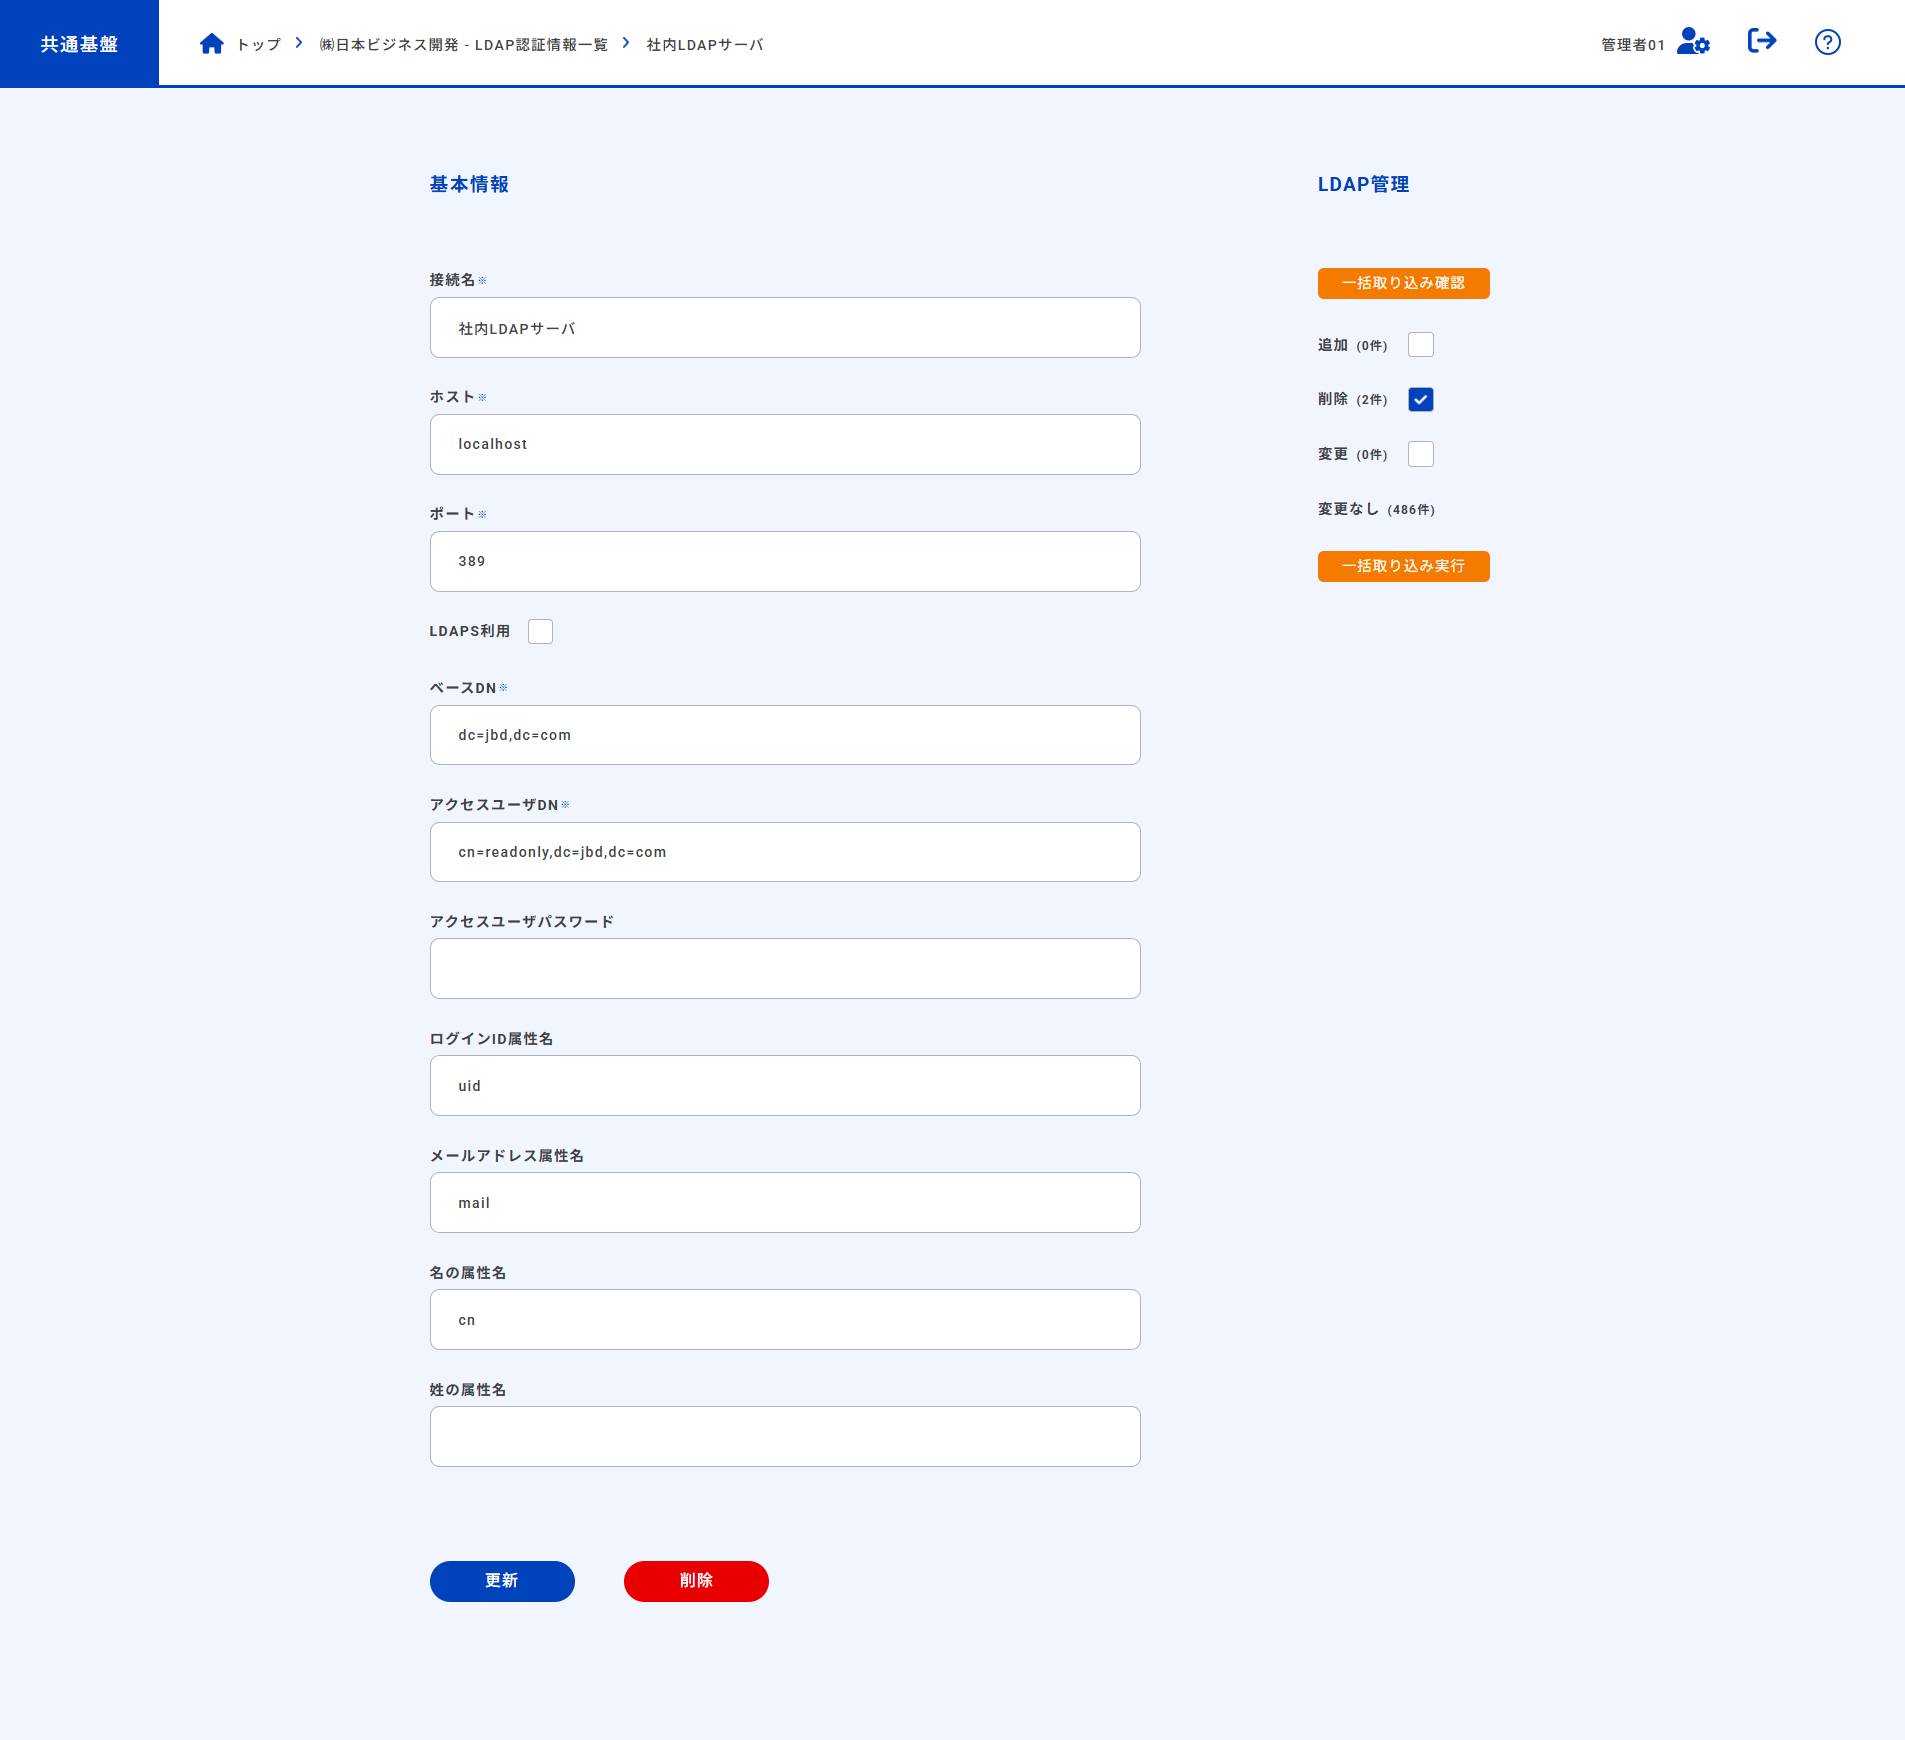Screen dimensions: 1905x1740
Task: Enable the LDAPS利用 checkbox
Action: pos(540,631)
